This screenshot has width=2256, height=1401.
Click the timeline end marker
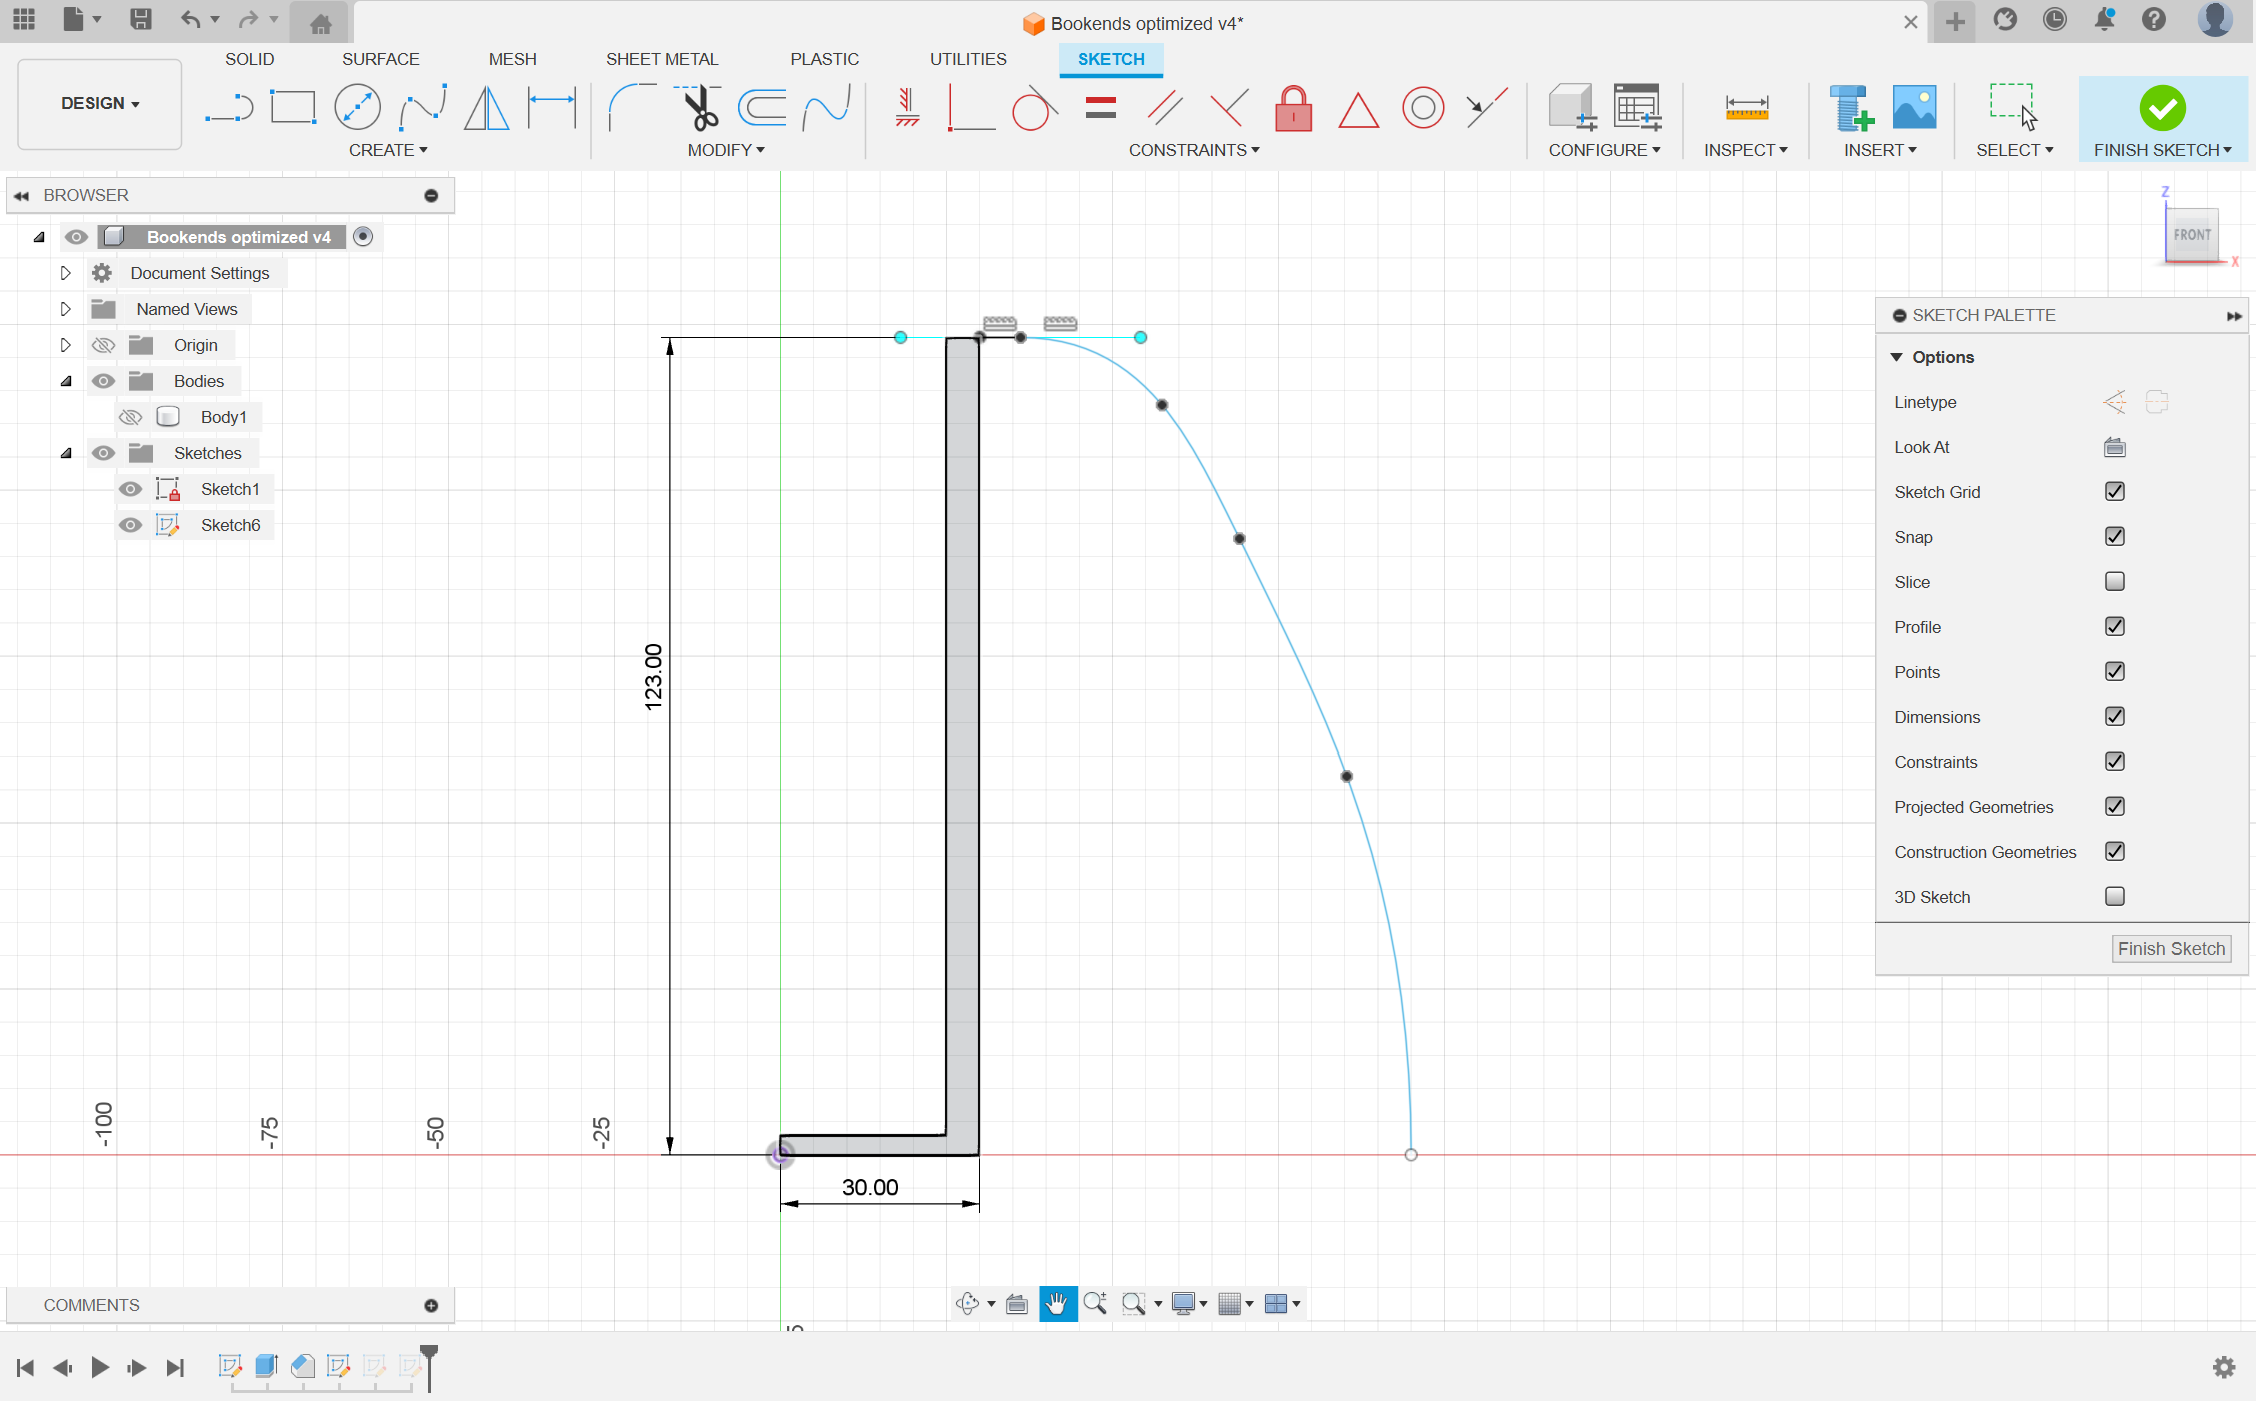coord(429,1366)
